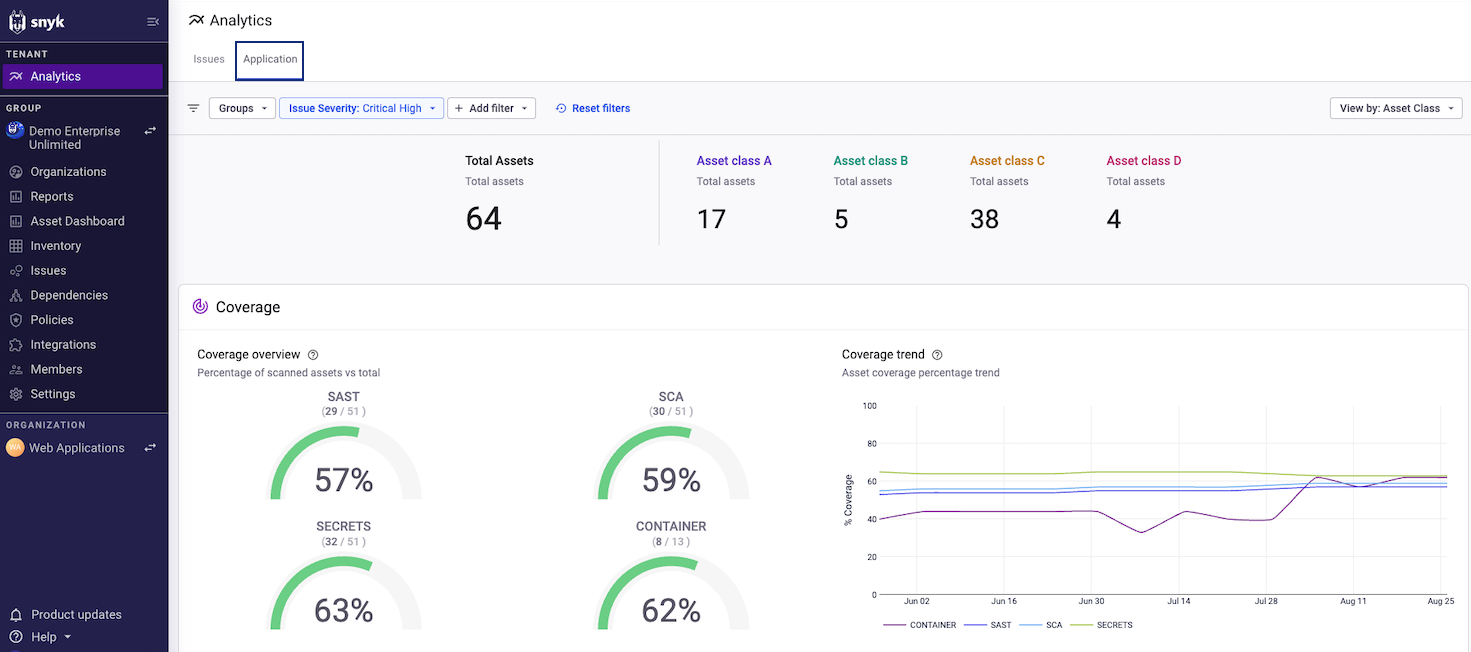Click the Coverage trend help icon
Screen dimensions: 1471x652
[937, 355]
